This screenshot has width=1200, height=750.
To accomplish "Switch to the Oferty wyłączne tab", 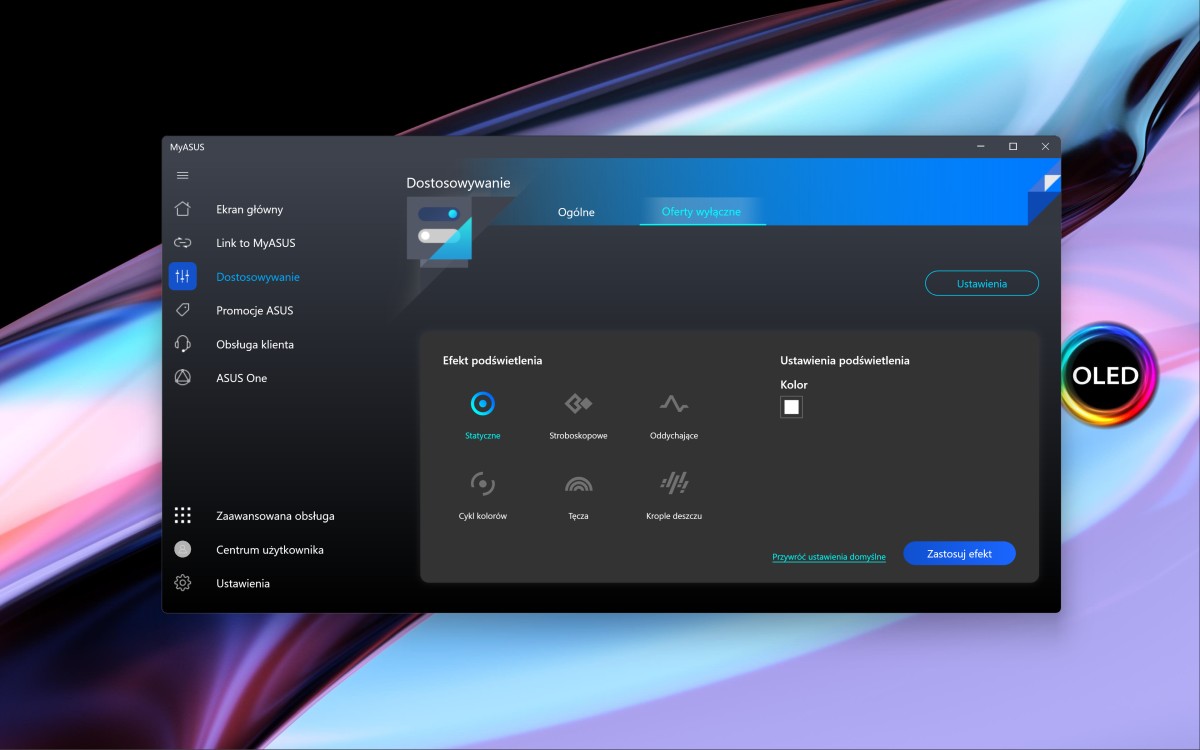I will (702, 212).
